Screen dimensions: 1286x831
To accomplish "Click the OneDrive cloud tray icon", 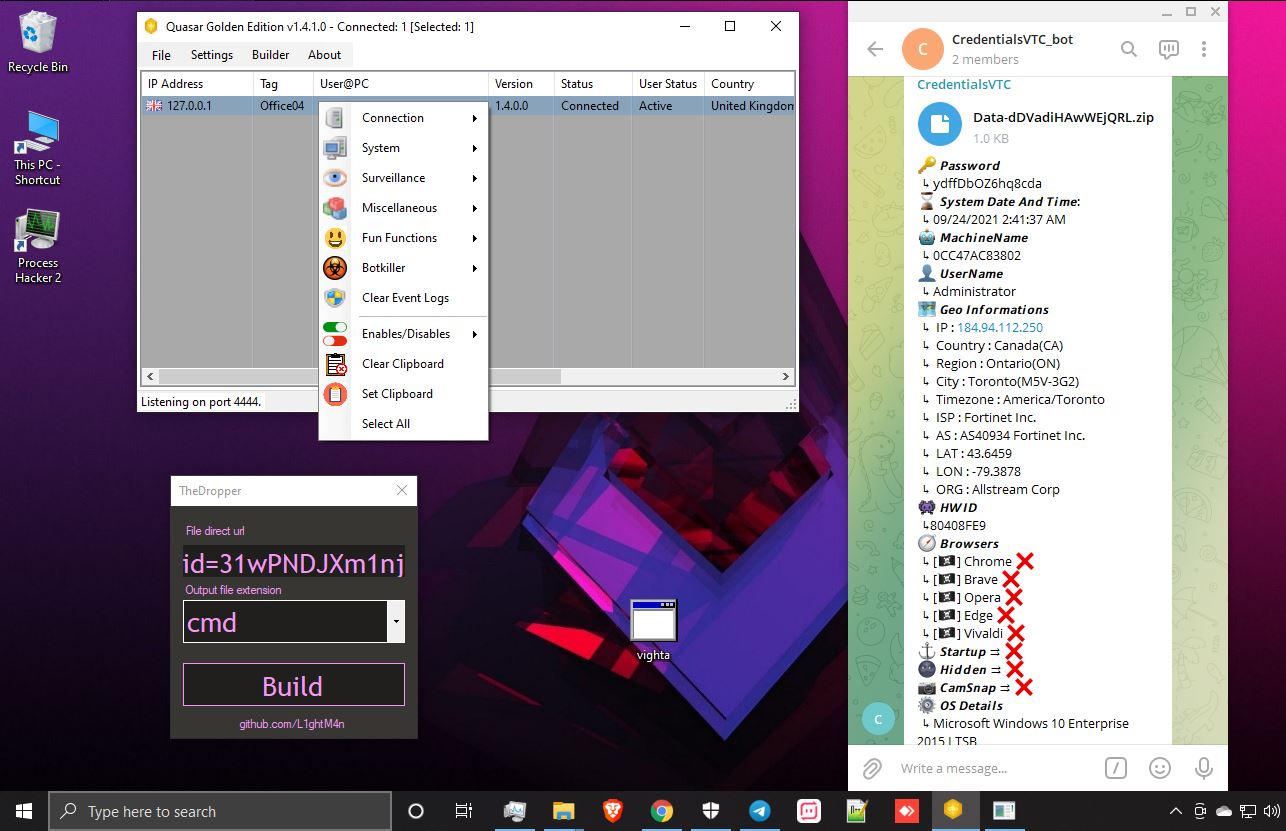I will tap(1224, 811).
